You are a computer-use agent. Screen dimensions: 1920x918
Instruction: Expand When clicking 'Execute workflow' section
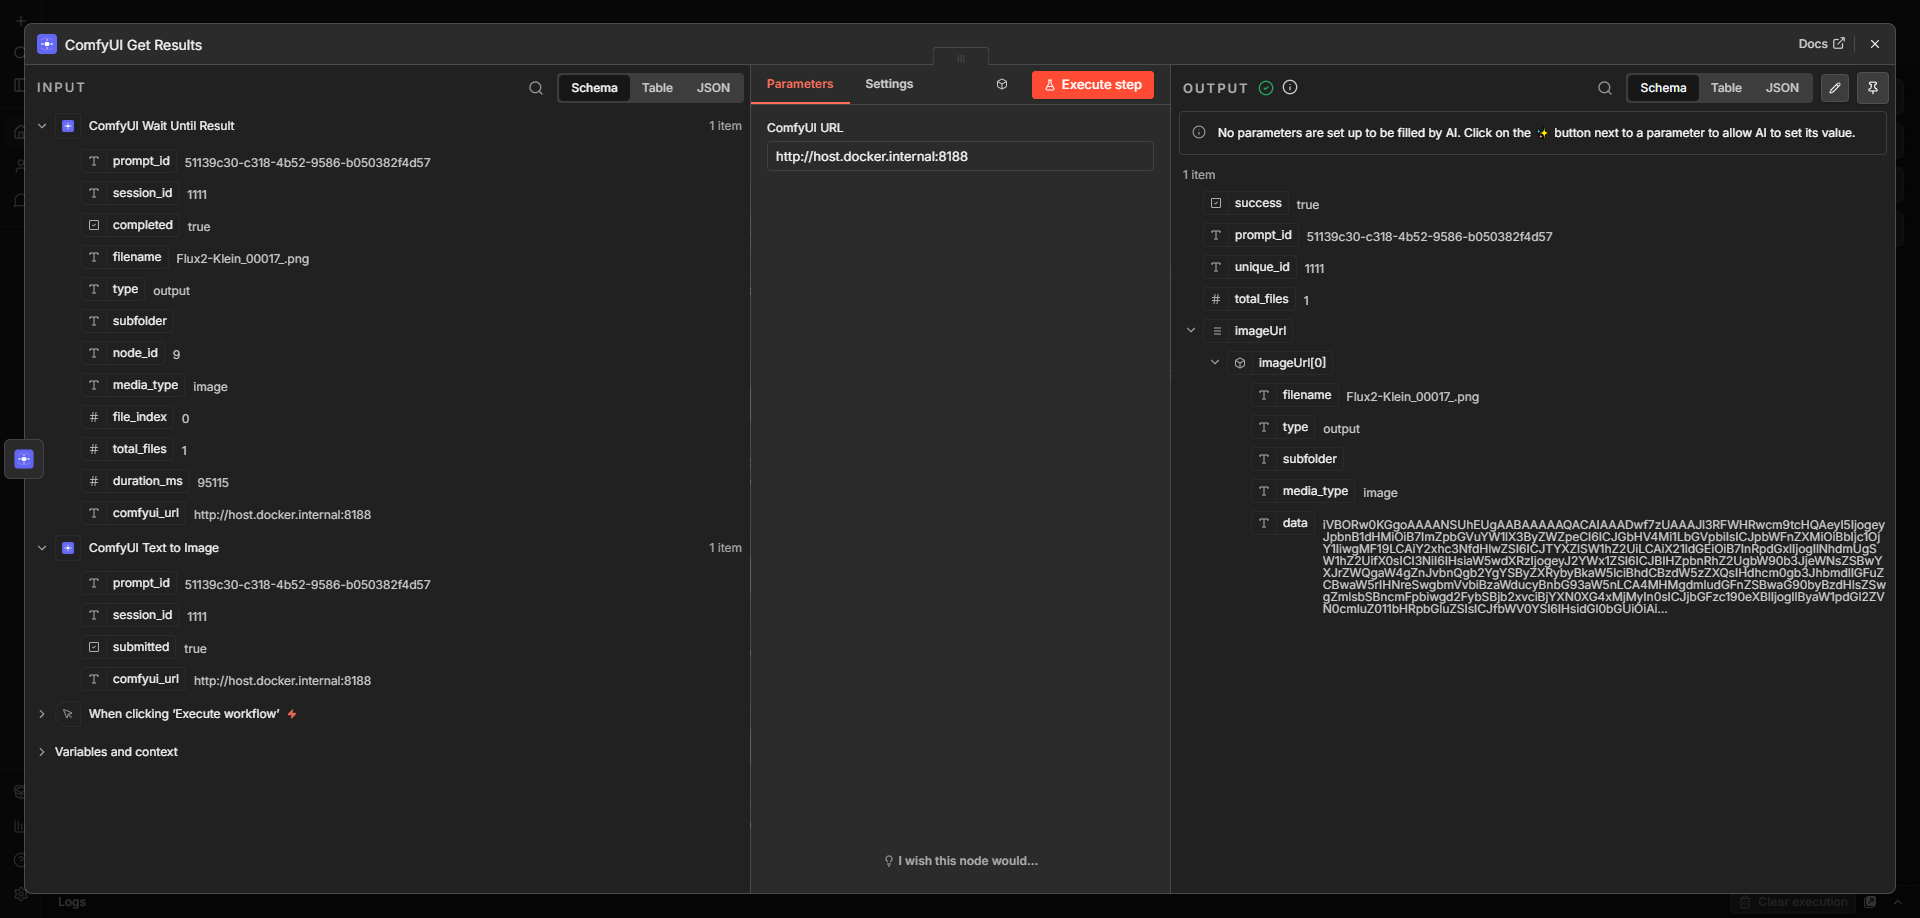[42, 714]
